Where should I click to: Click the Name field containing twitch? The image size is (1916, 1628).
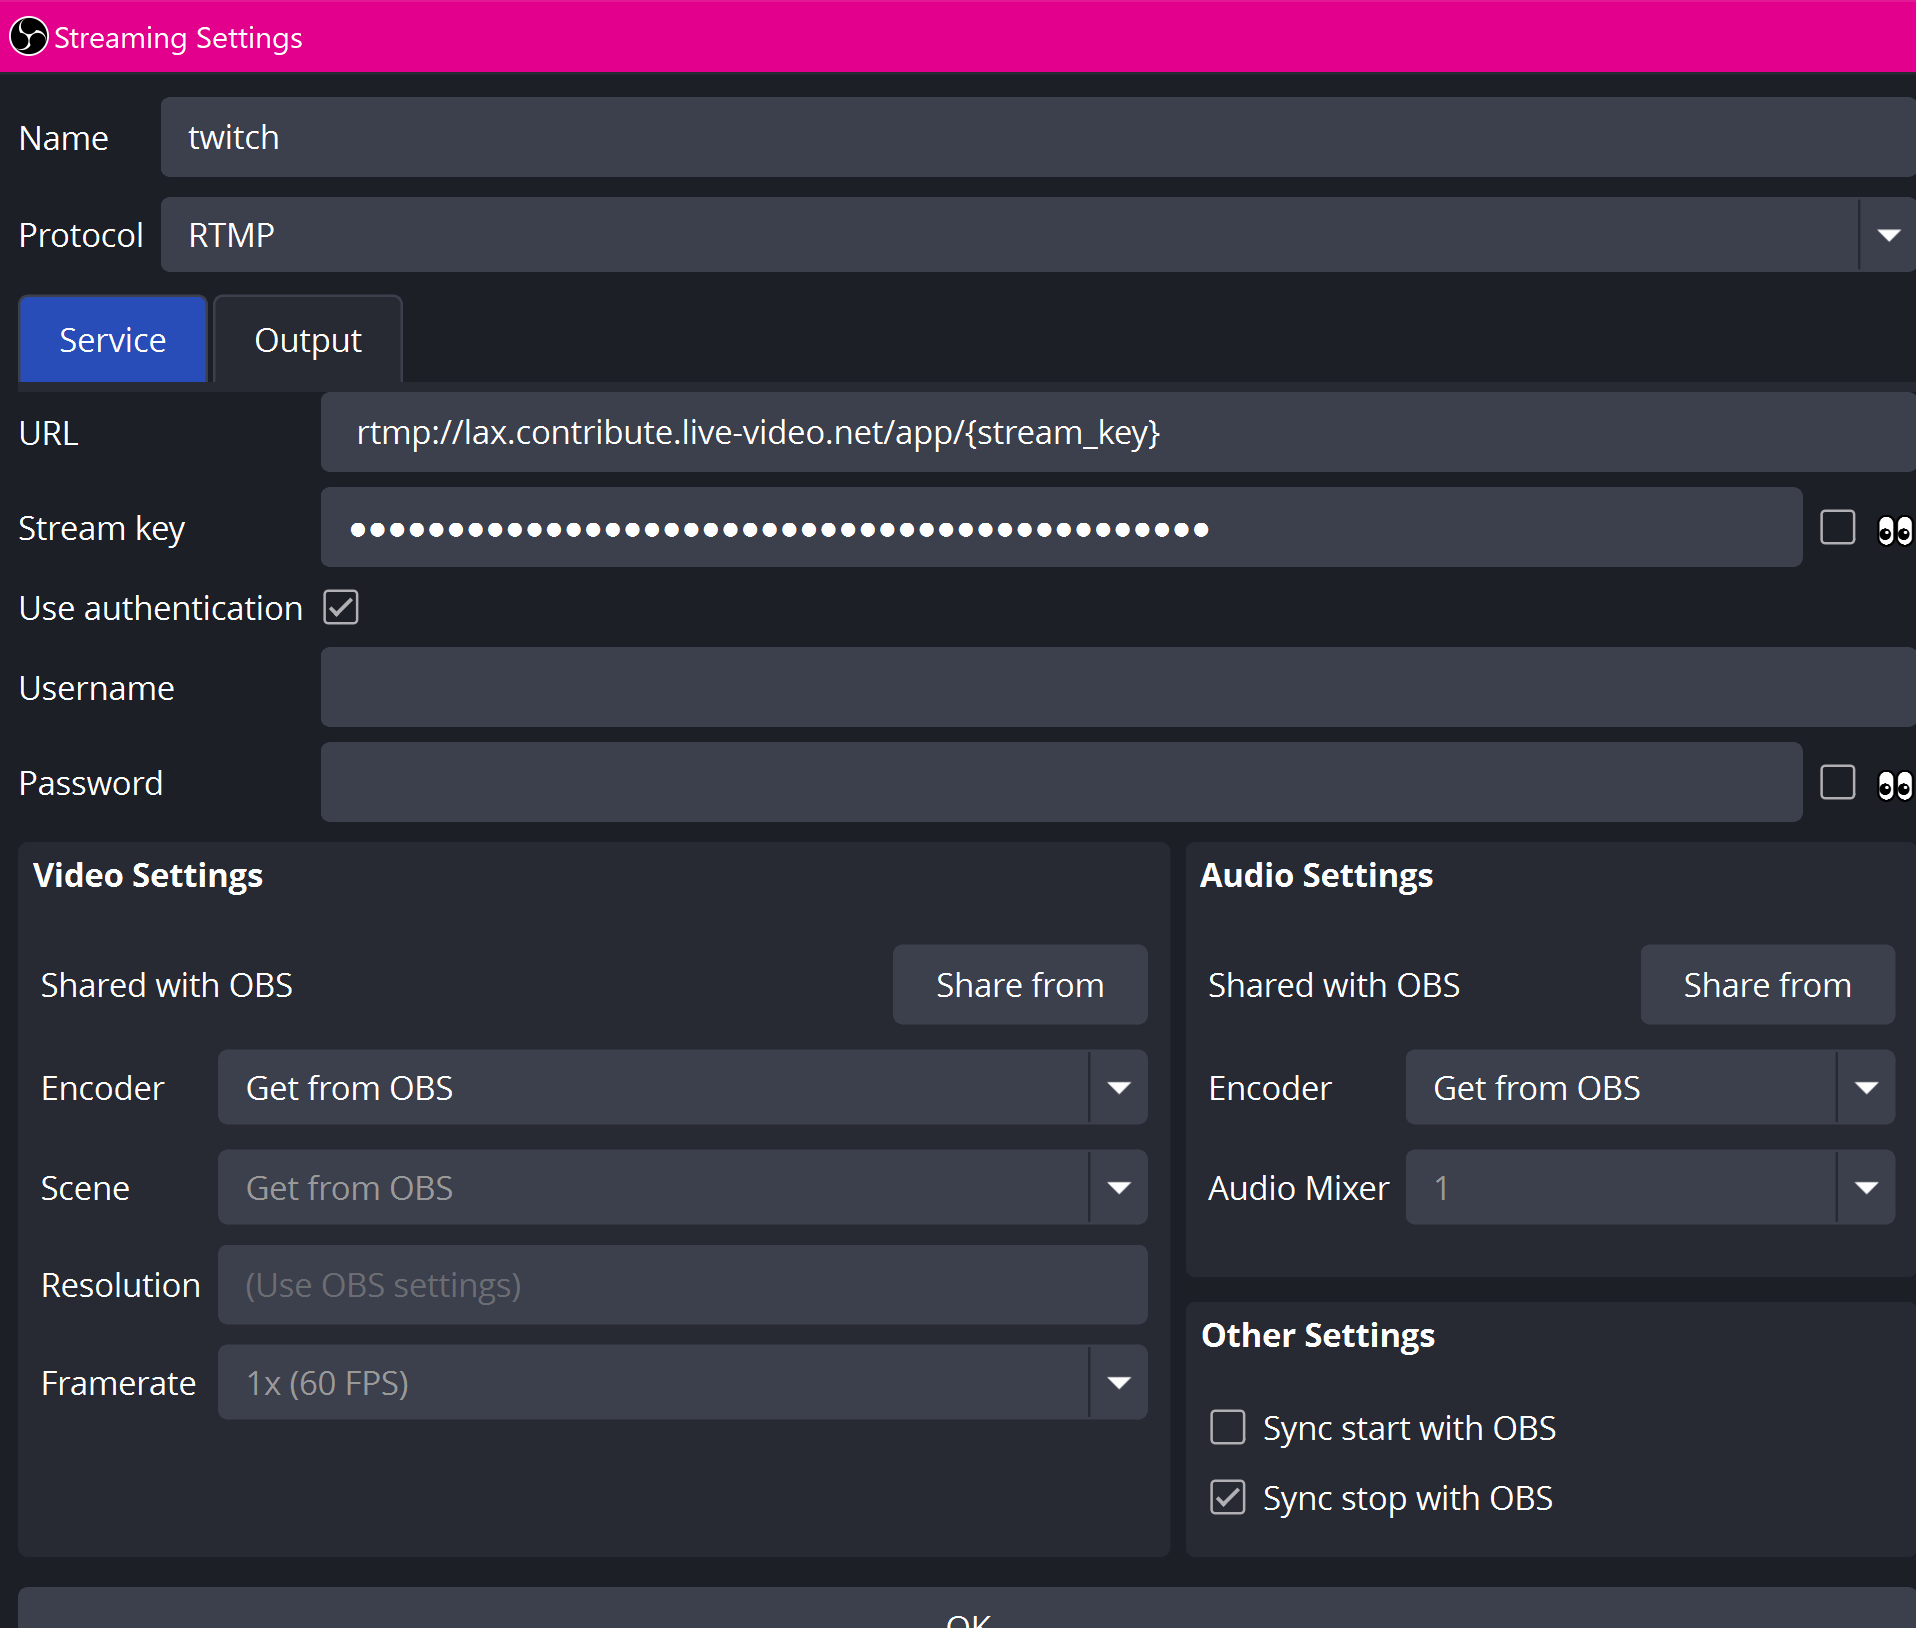tap(1038, 137)
